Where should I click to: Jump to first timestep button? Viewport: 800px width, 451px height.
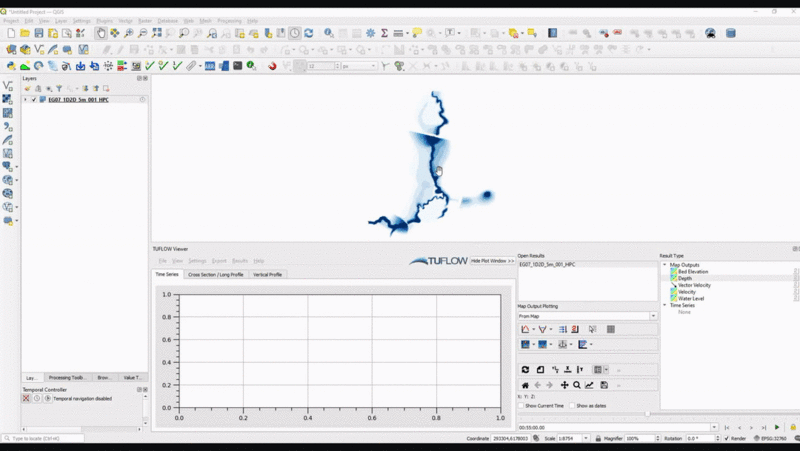727,428
